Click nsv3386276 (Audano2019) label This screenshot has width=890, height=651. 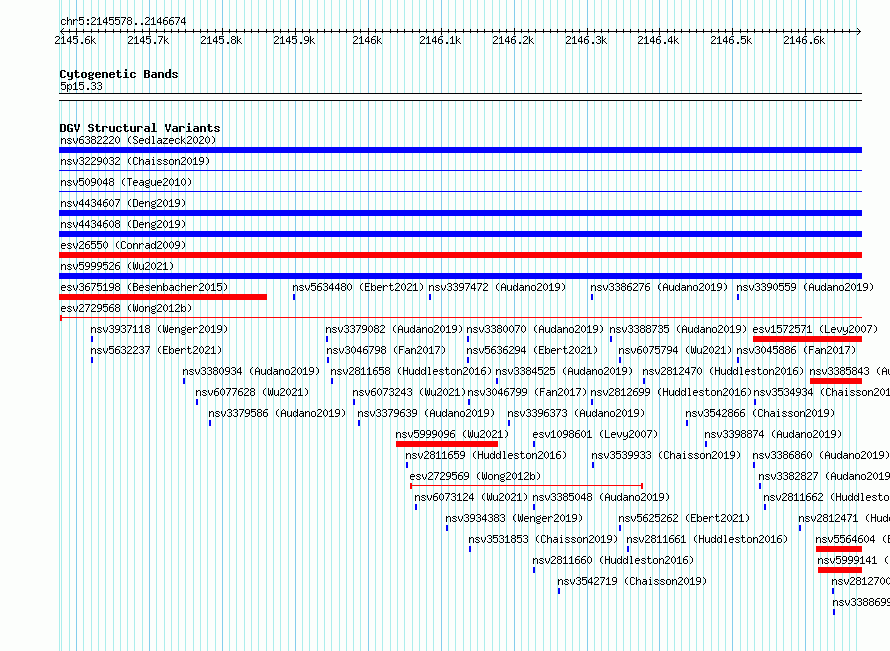pyautogui.click(x=659, y=287)
